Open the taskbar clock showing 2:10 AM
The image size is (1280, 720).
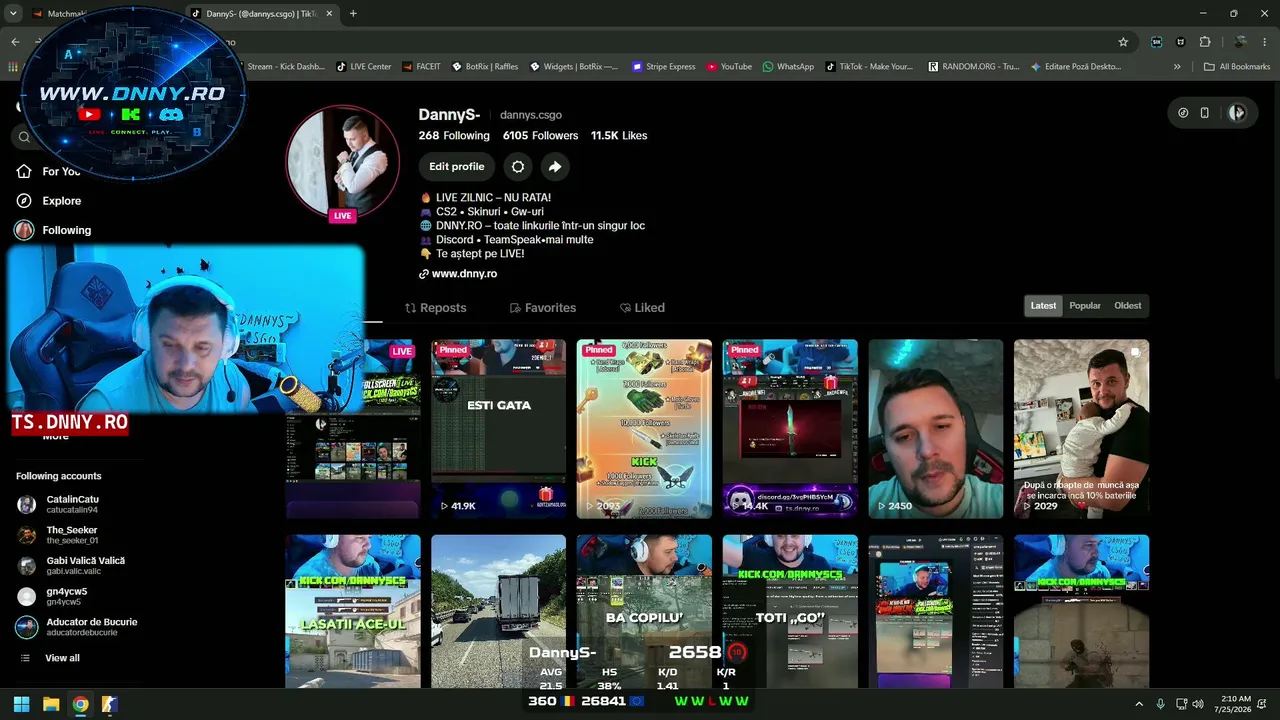1235,704
